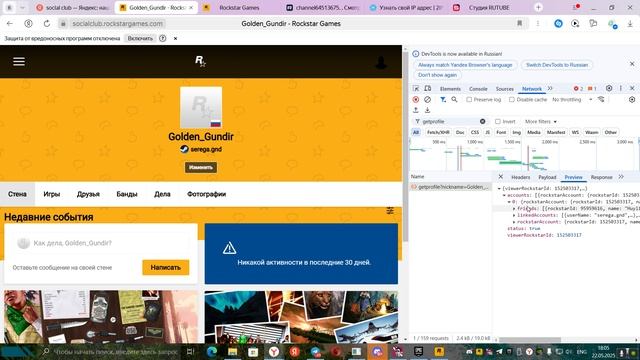Bookmark this page
This screenshot has width=640, height=360.
click(x=520, y=24)
